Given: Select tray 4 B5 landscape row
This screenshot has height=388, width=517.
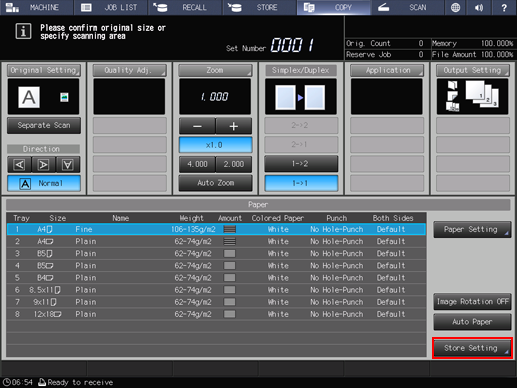Looking at the screenshot, I should [216, 266].
